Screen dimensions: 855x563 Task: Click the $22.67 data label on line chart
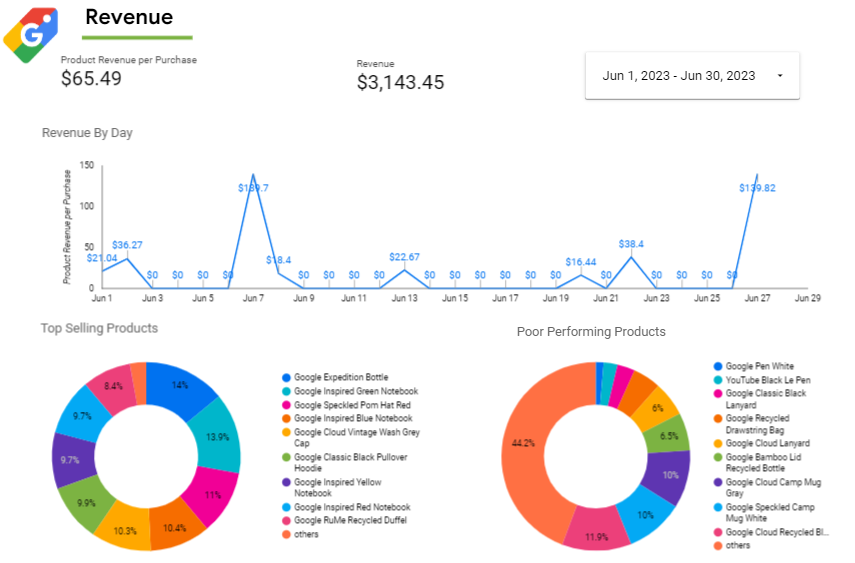click(x=404, y=257)
